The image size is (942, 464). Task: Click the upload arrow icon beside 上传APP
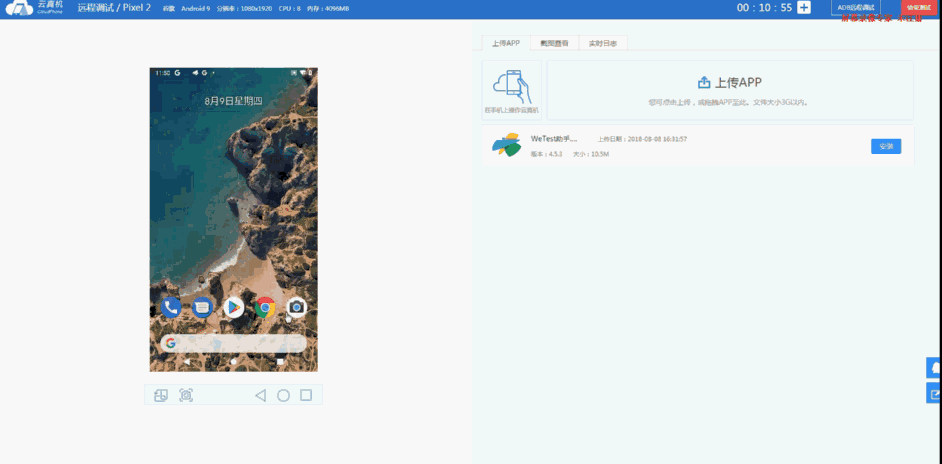pos(704,83)
